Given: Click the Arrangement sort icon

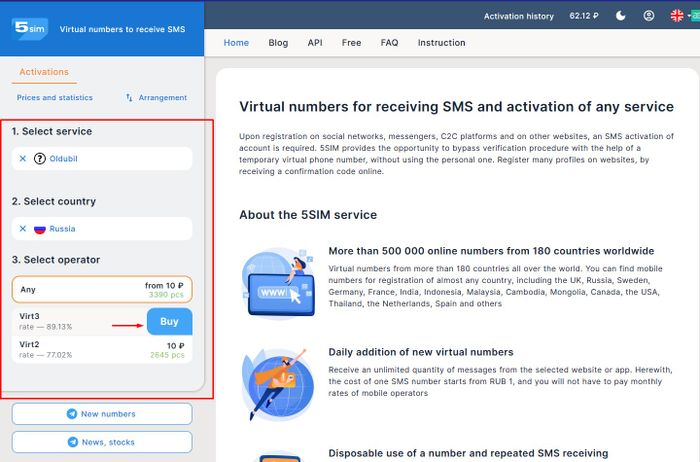Looking at the screenshot, I should [129, 97].
